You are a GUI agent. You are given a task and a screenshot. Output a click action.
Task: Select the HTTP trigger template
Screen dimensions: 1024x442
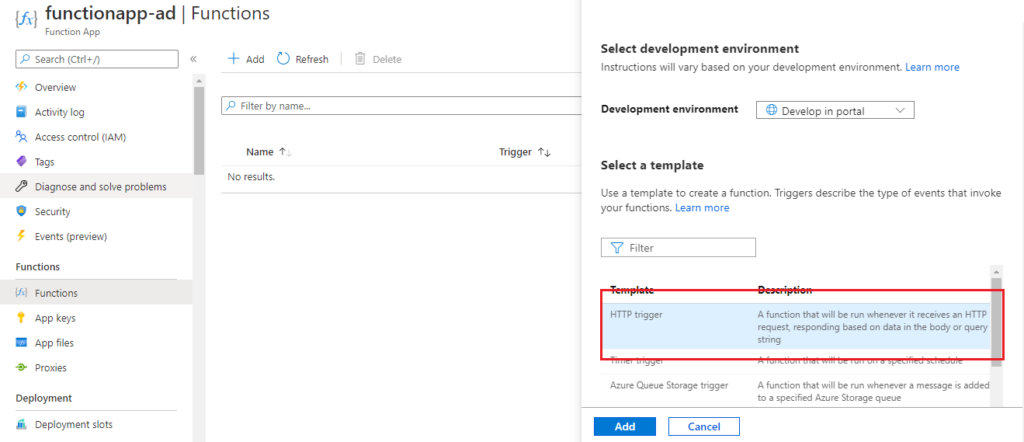pyautogui.click(x=795, y=326)
